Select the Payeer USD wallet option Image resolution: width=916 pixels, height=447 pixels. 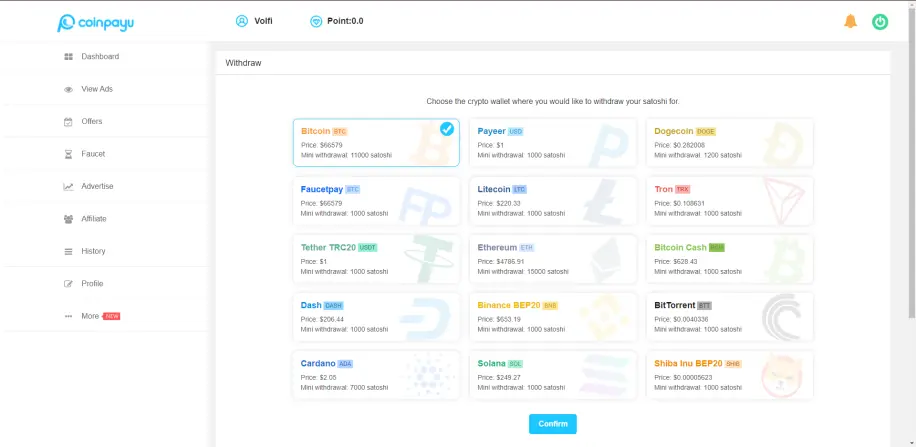[x=553, y=143]
